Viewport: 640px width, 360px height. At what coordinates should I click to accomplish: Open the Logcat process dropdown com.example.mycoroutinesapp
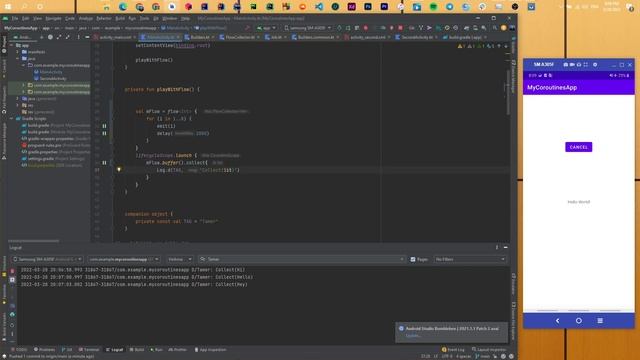(x=124, y=259)
